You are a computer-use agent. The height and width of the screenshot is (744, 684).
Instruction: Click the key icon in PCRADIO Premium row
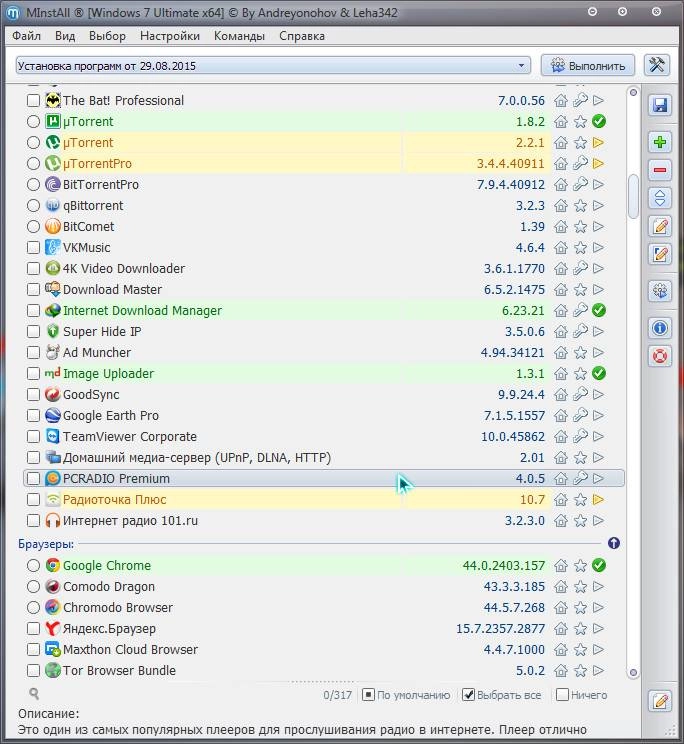point(580,478)
